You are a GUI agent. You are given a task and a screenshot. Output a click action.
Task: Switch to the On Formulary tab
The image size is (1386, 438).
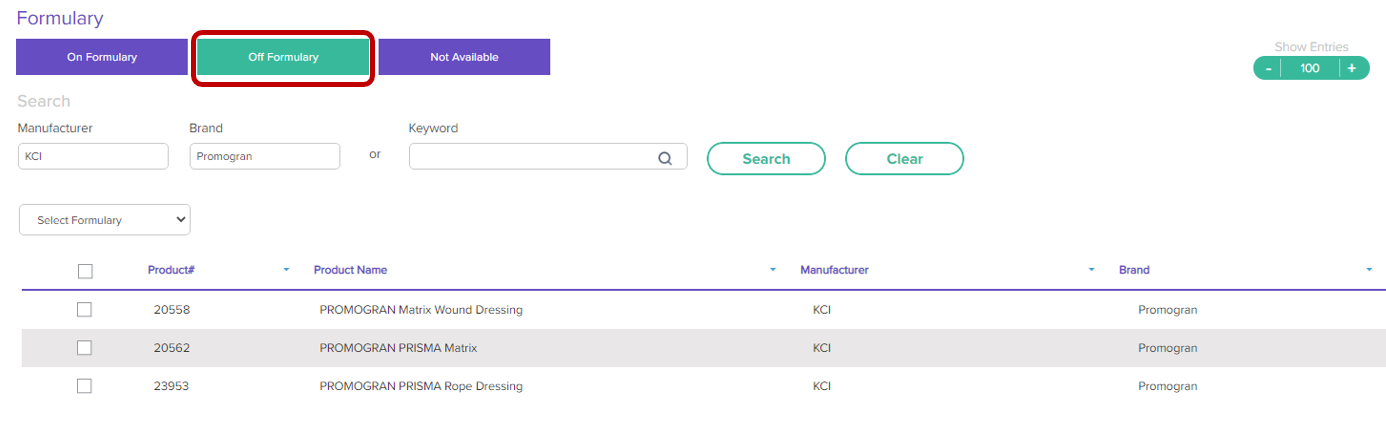tap(102, 57)
